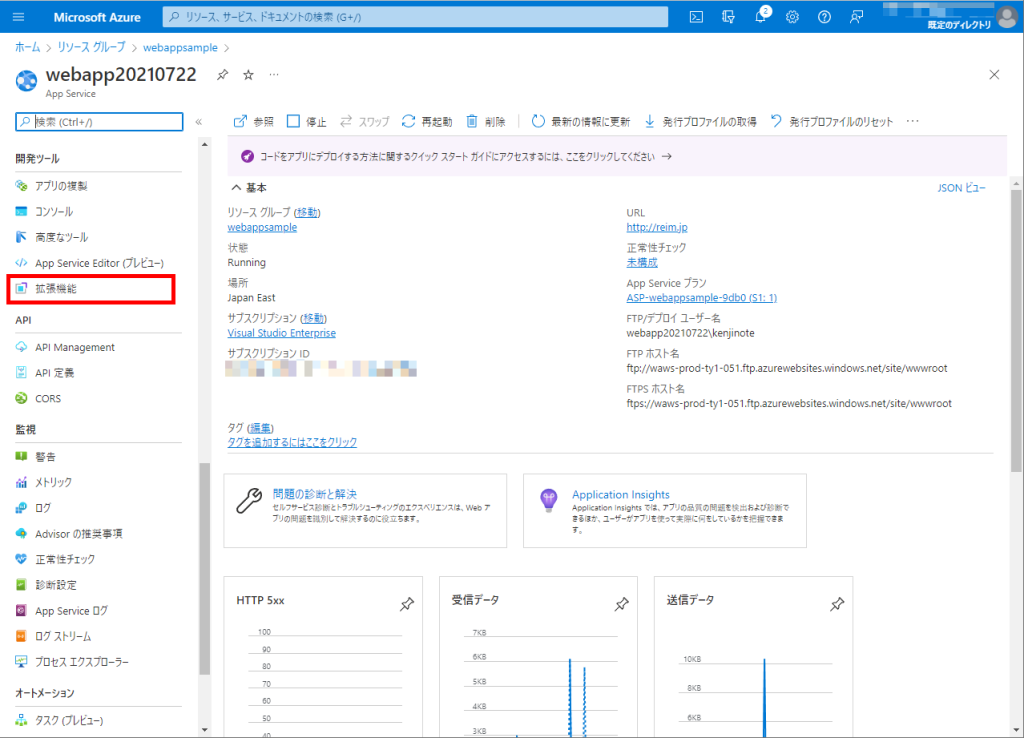Open the Azure portal hamburger menu
The height and width of the screenshot is (738, 1024).
coord(18,17)
